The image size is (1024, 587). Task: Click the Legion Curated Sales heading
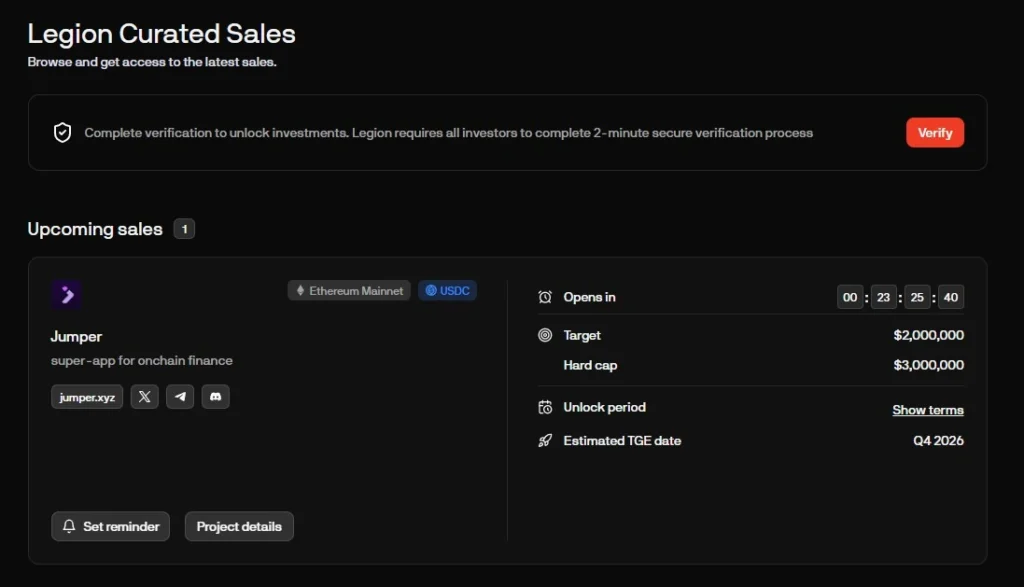click(161, 33)
